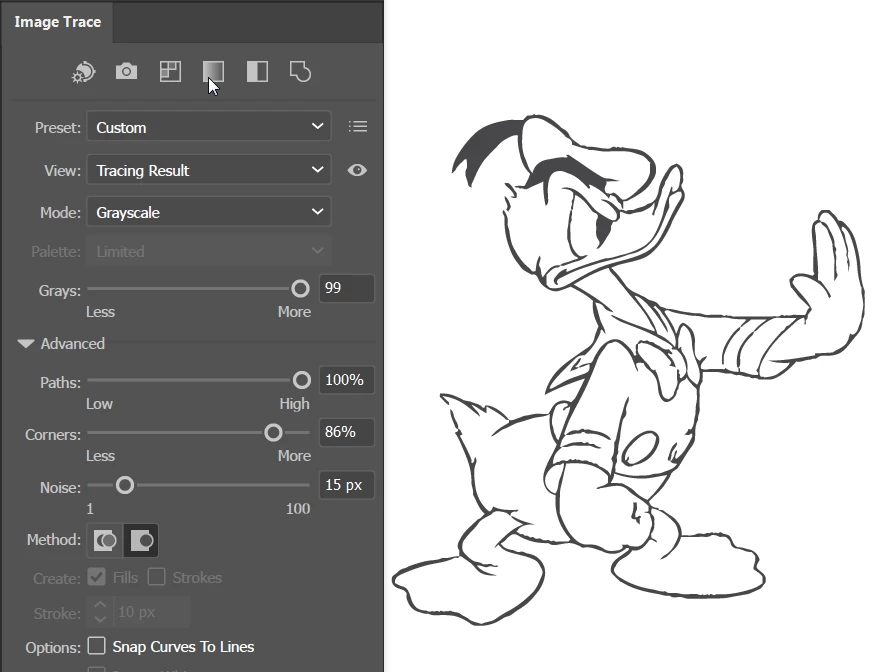
Task: Open the Mode dropdown showing Grayscale
Action: (x=209, y=212)
